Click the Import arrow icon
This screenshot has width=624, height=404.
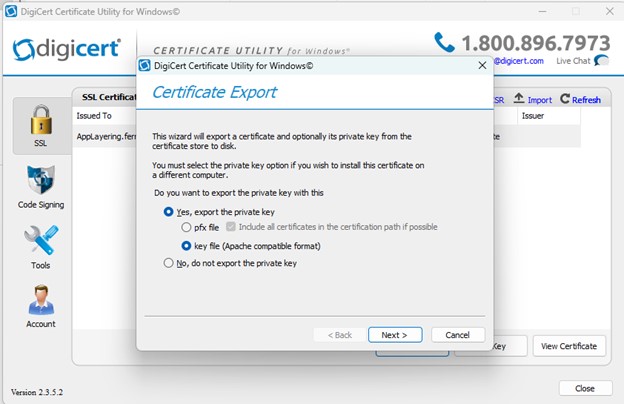coord(519,99)
